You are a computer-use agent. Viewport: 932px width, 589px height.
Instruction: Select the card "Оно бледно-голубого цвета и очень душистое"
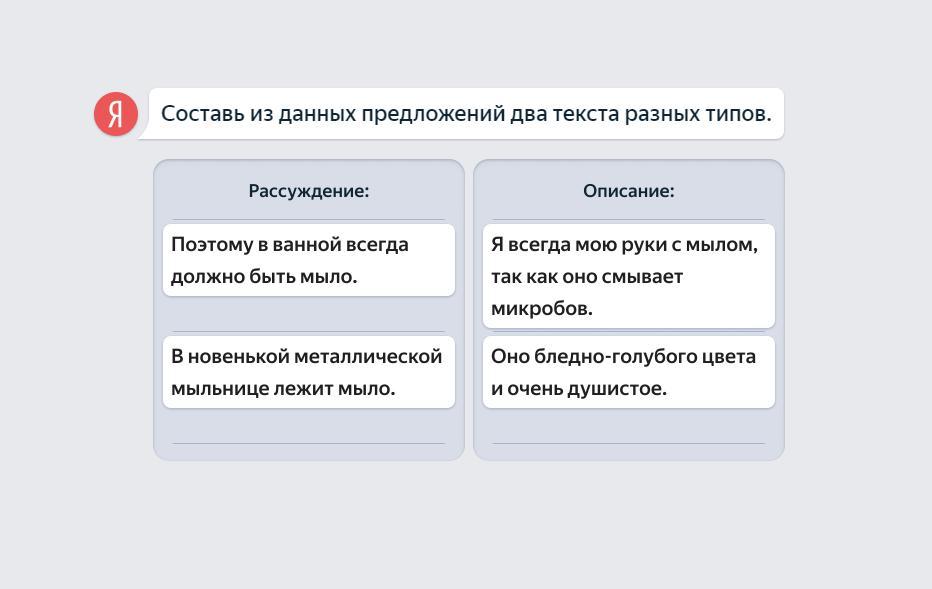click(629, 372)
